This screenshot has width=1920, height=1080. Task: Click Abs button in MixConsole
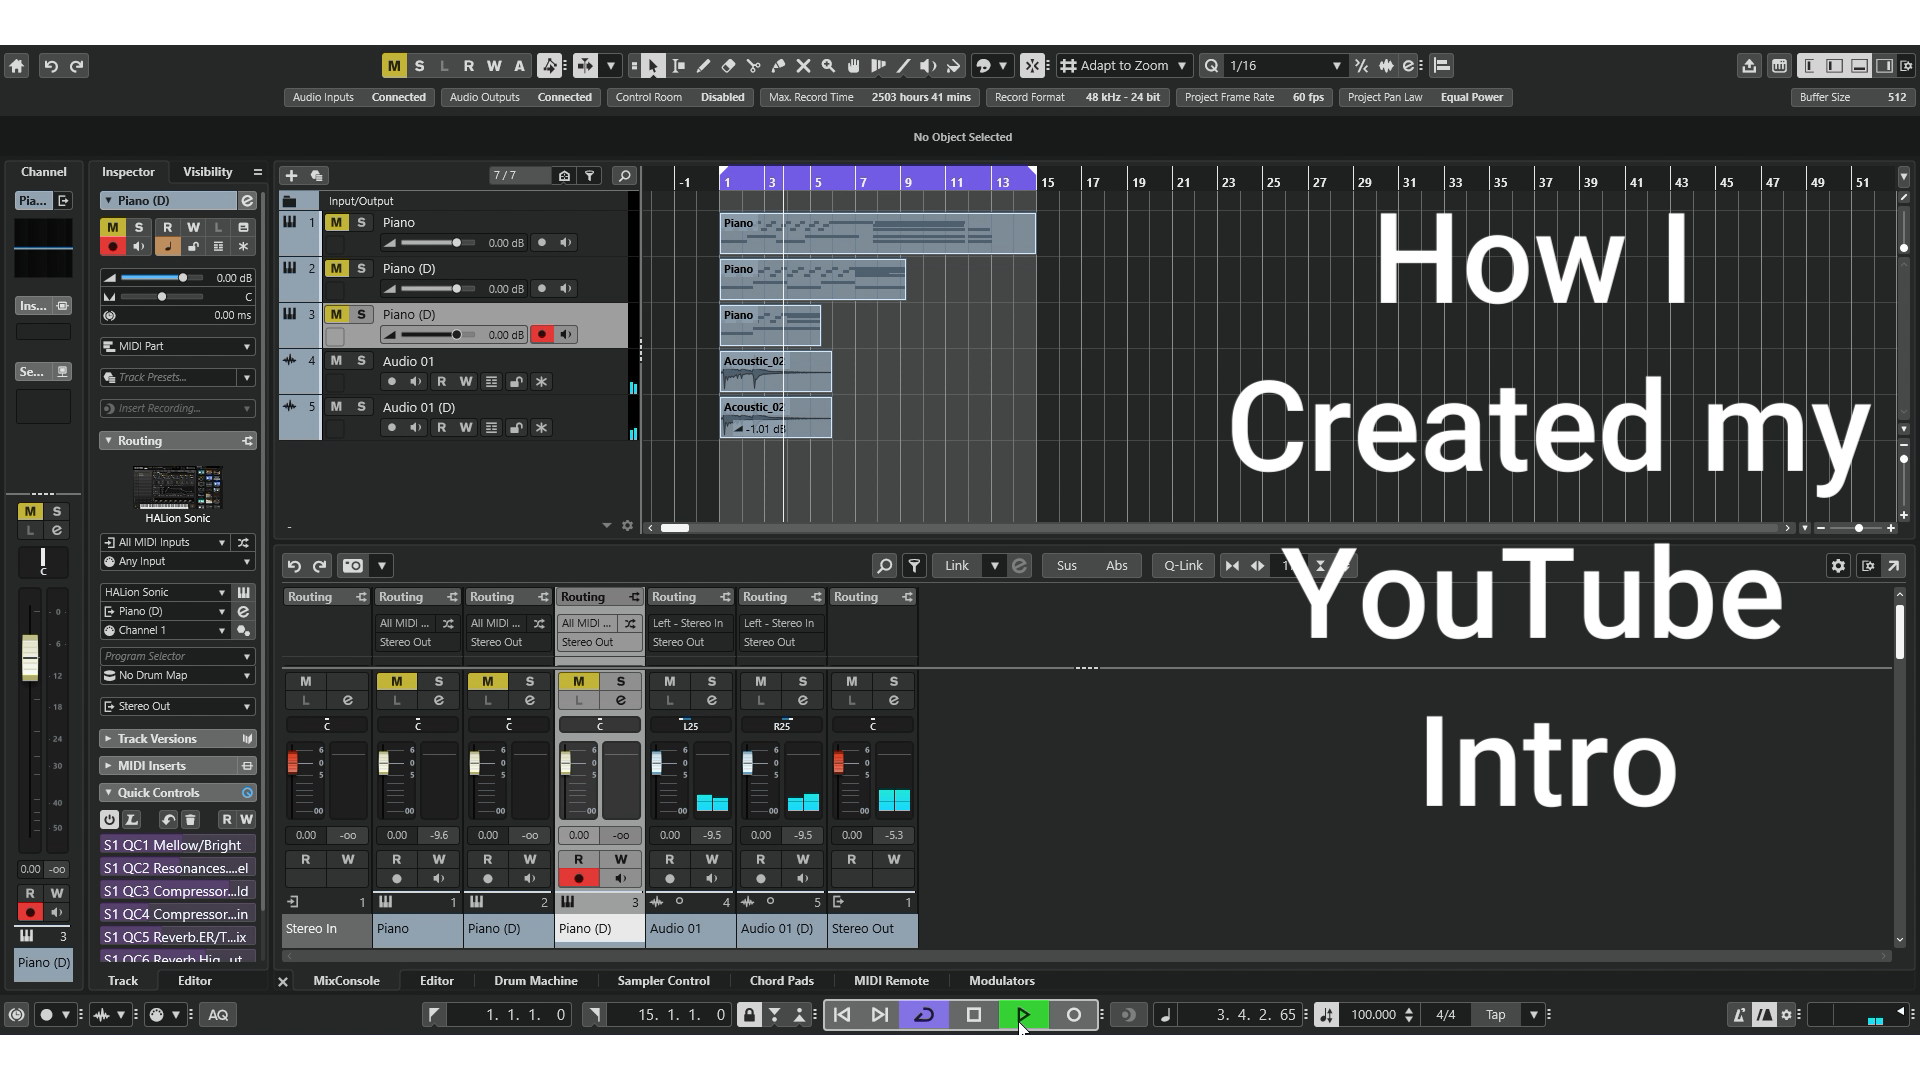(1117, 566)
